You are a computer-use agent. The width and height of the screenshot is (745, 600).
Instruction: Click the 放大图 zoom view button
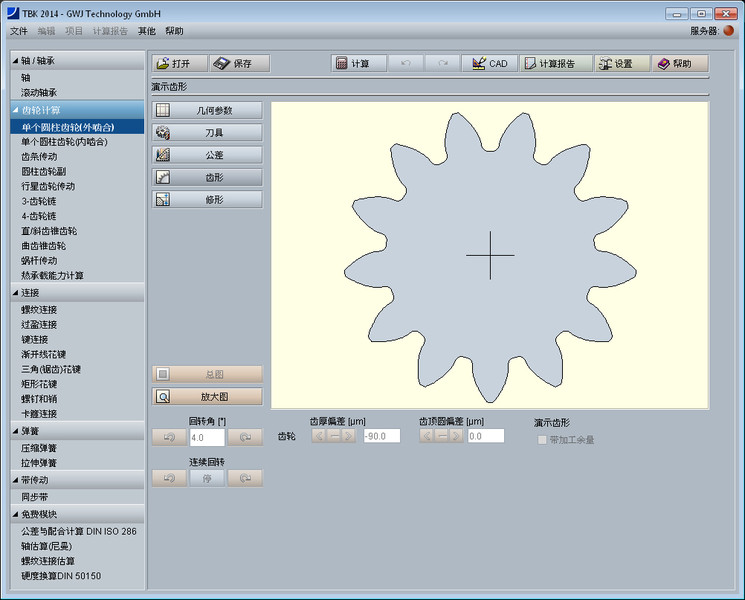(x=207, y=396)
